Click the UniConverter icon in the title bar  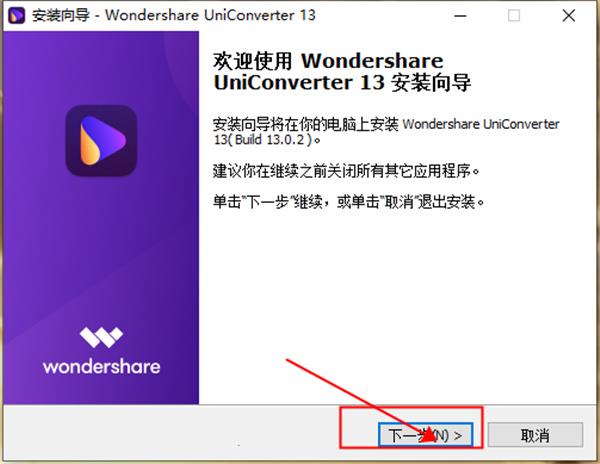(16, 16)
